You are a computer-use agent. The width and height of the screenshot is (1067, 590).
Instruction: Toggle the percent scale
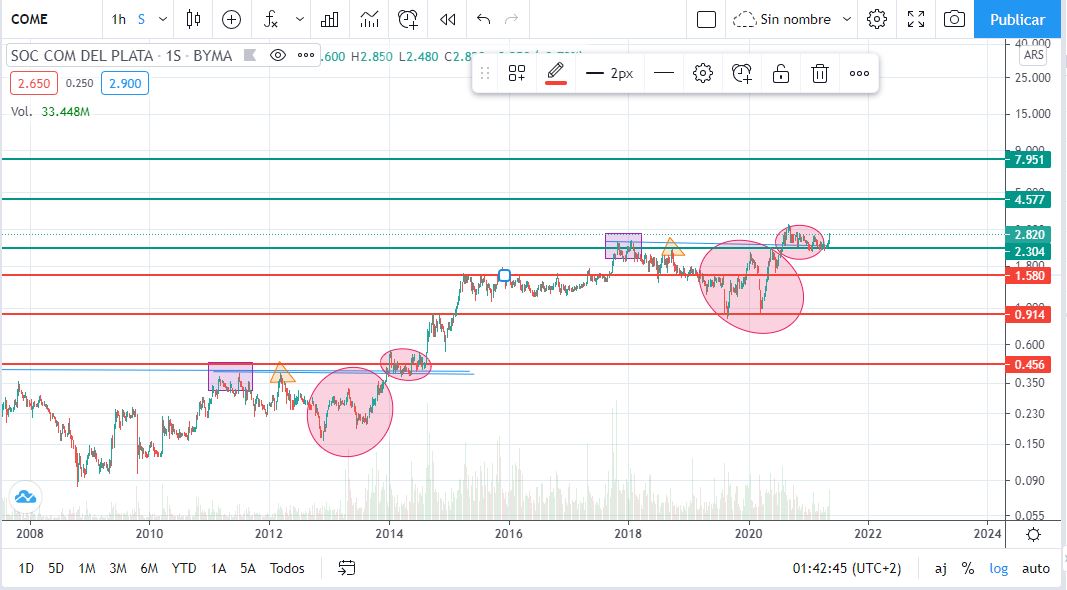(968, 568)
